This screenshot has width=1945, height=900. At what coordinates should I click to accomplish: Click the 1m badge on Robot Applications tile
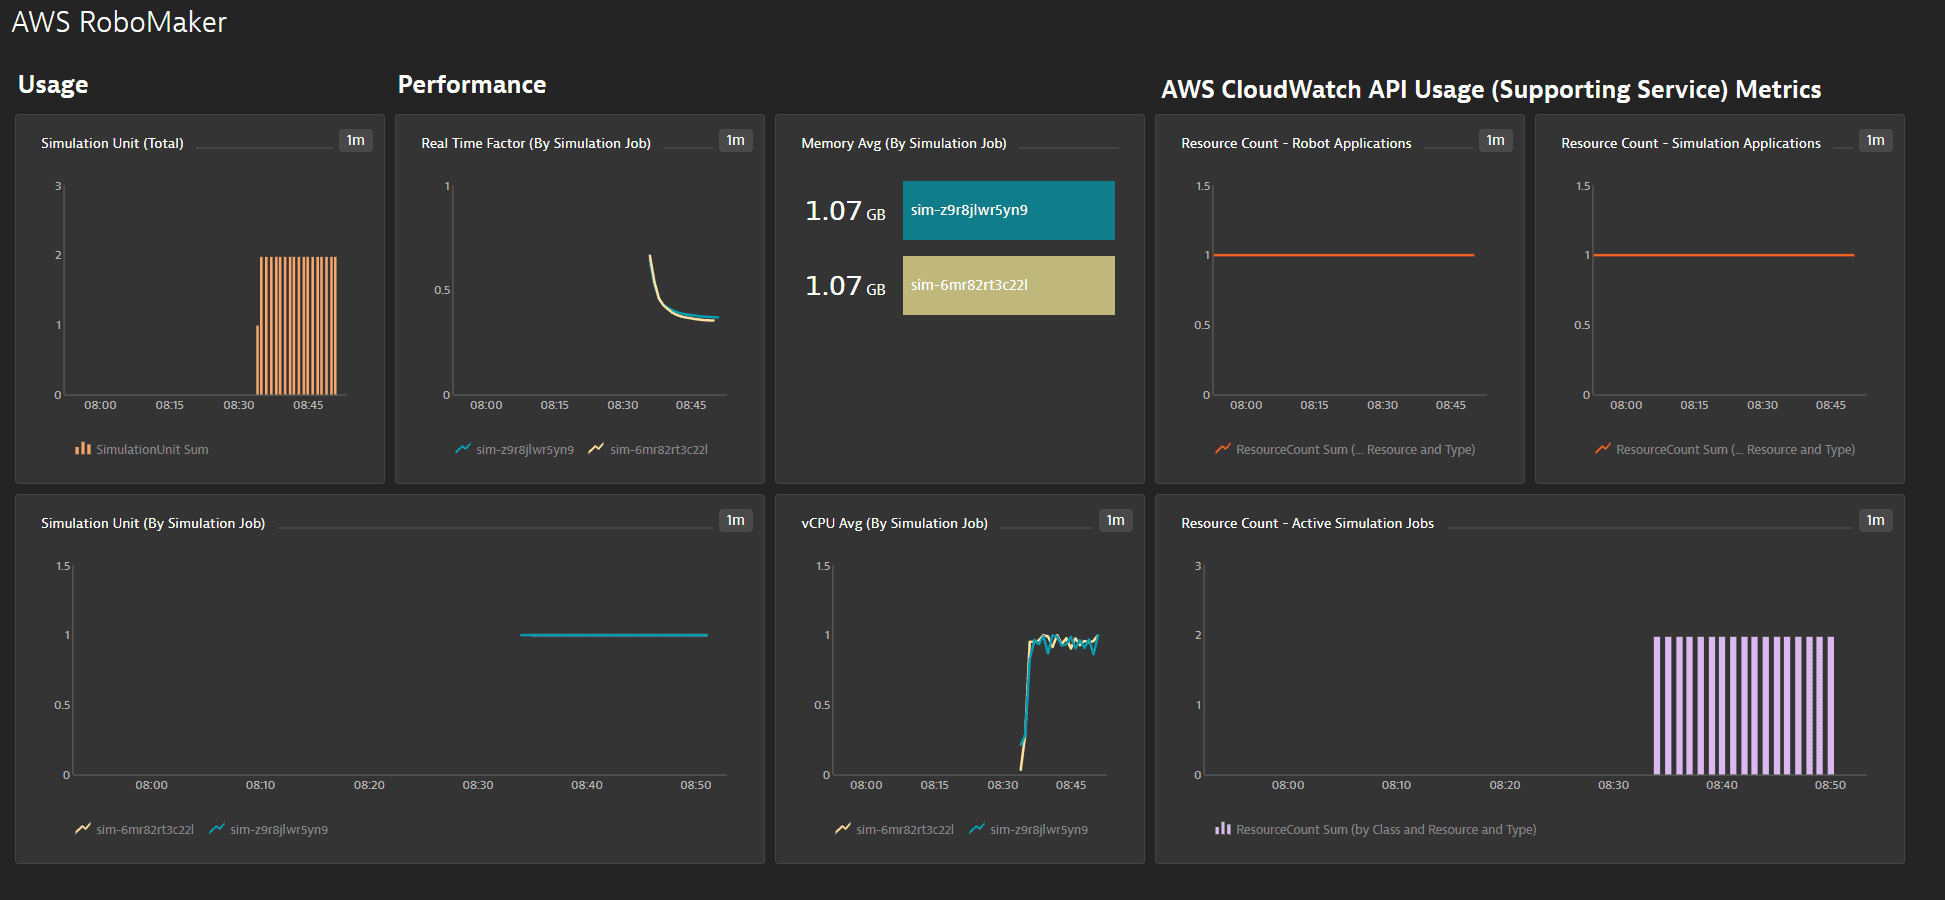(1496, 140)
